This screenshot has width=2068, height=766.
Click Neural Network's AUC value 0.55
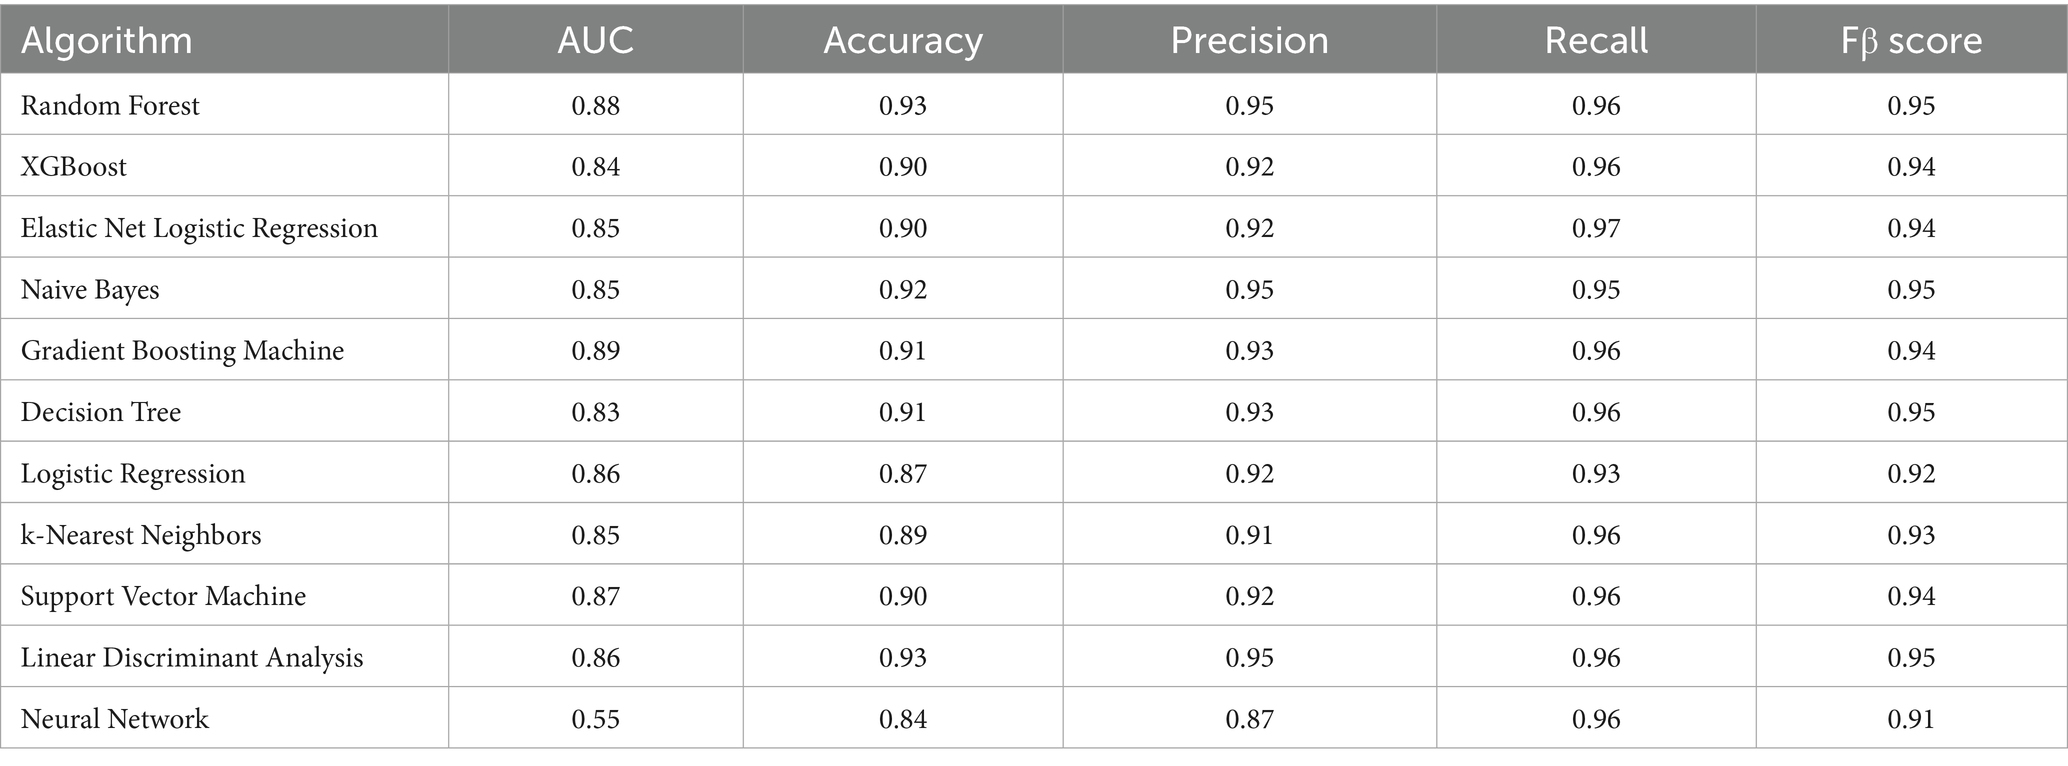coord(595,720)
